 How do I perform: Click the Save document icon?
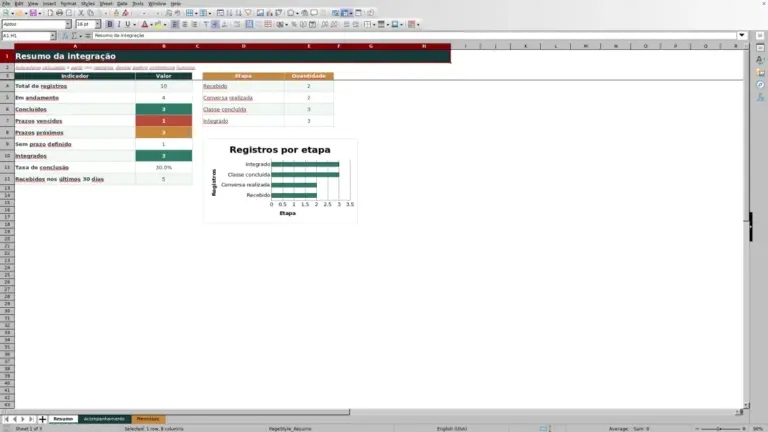[x=33, y=13]
